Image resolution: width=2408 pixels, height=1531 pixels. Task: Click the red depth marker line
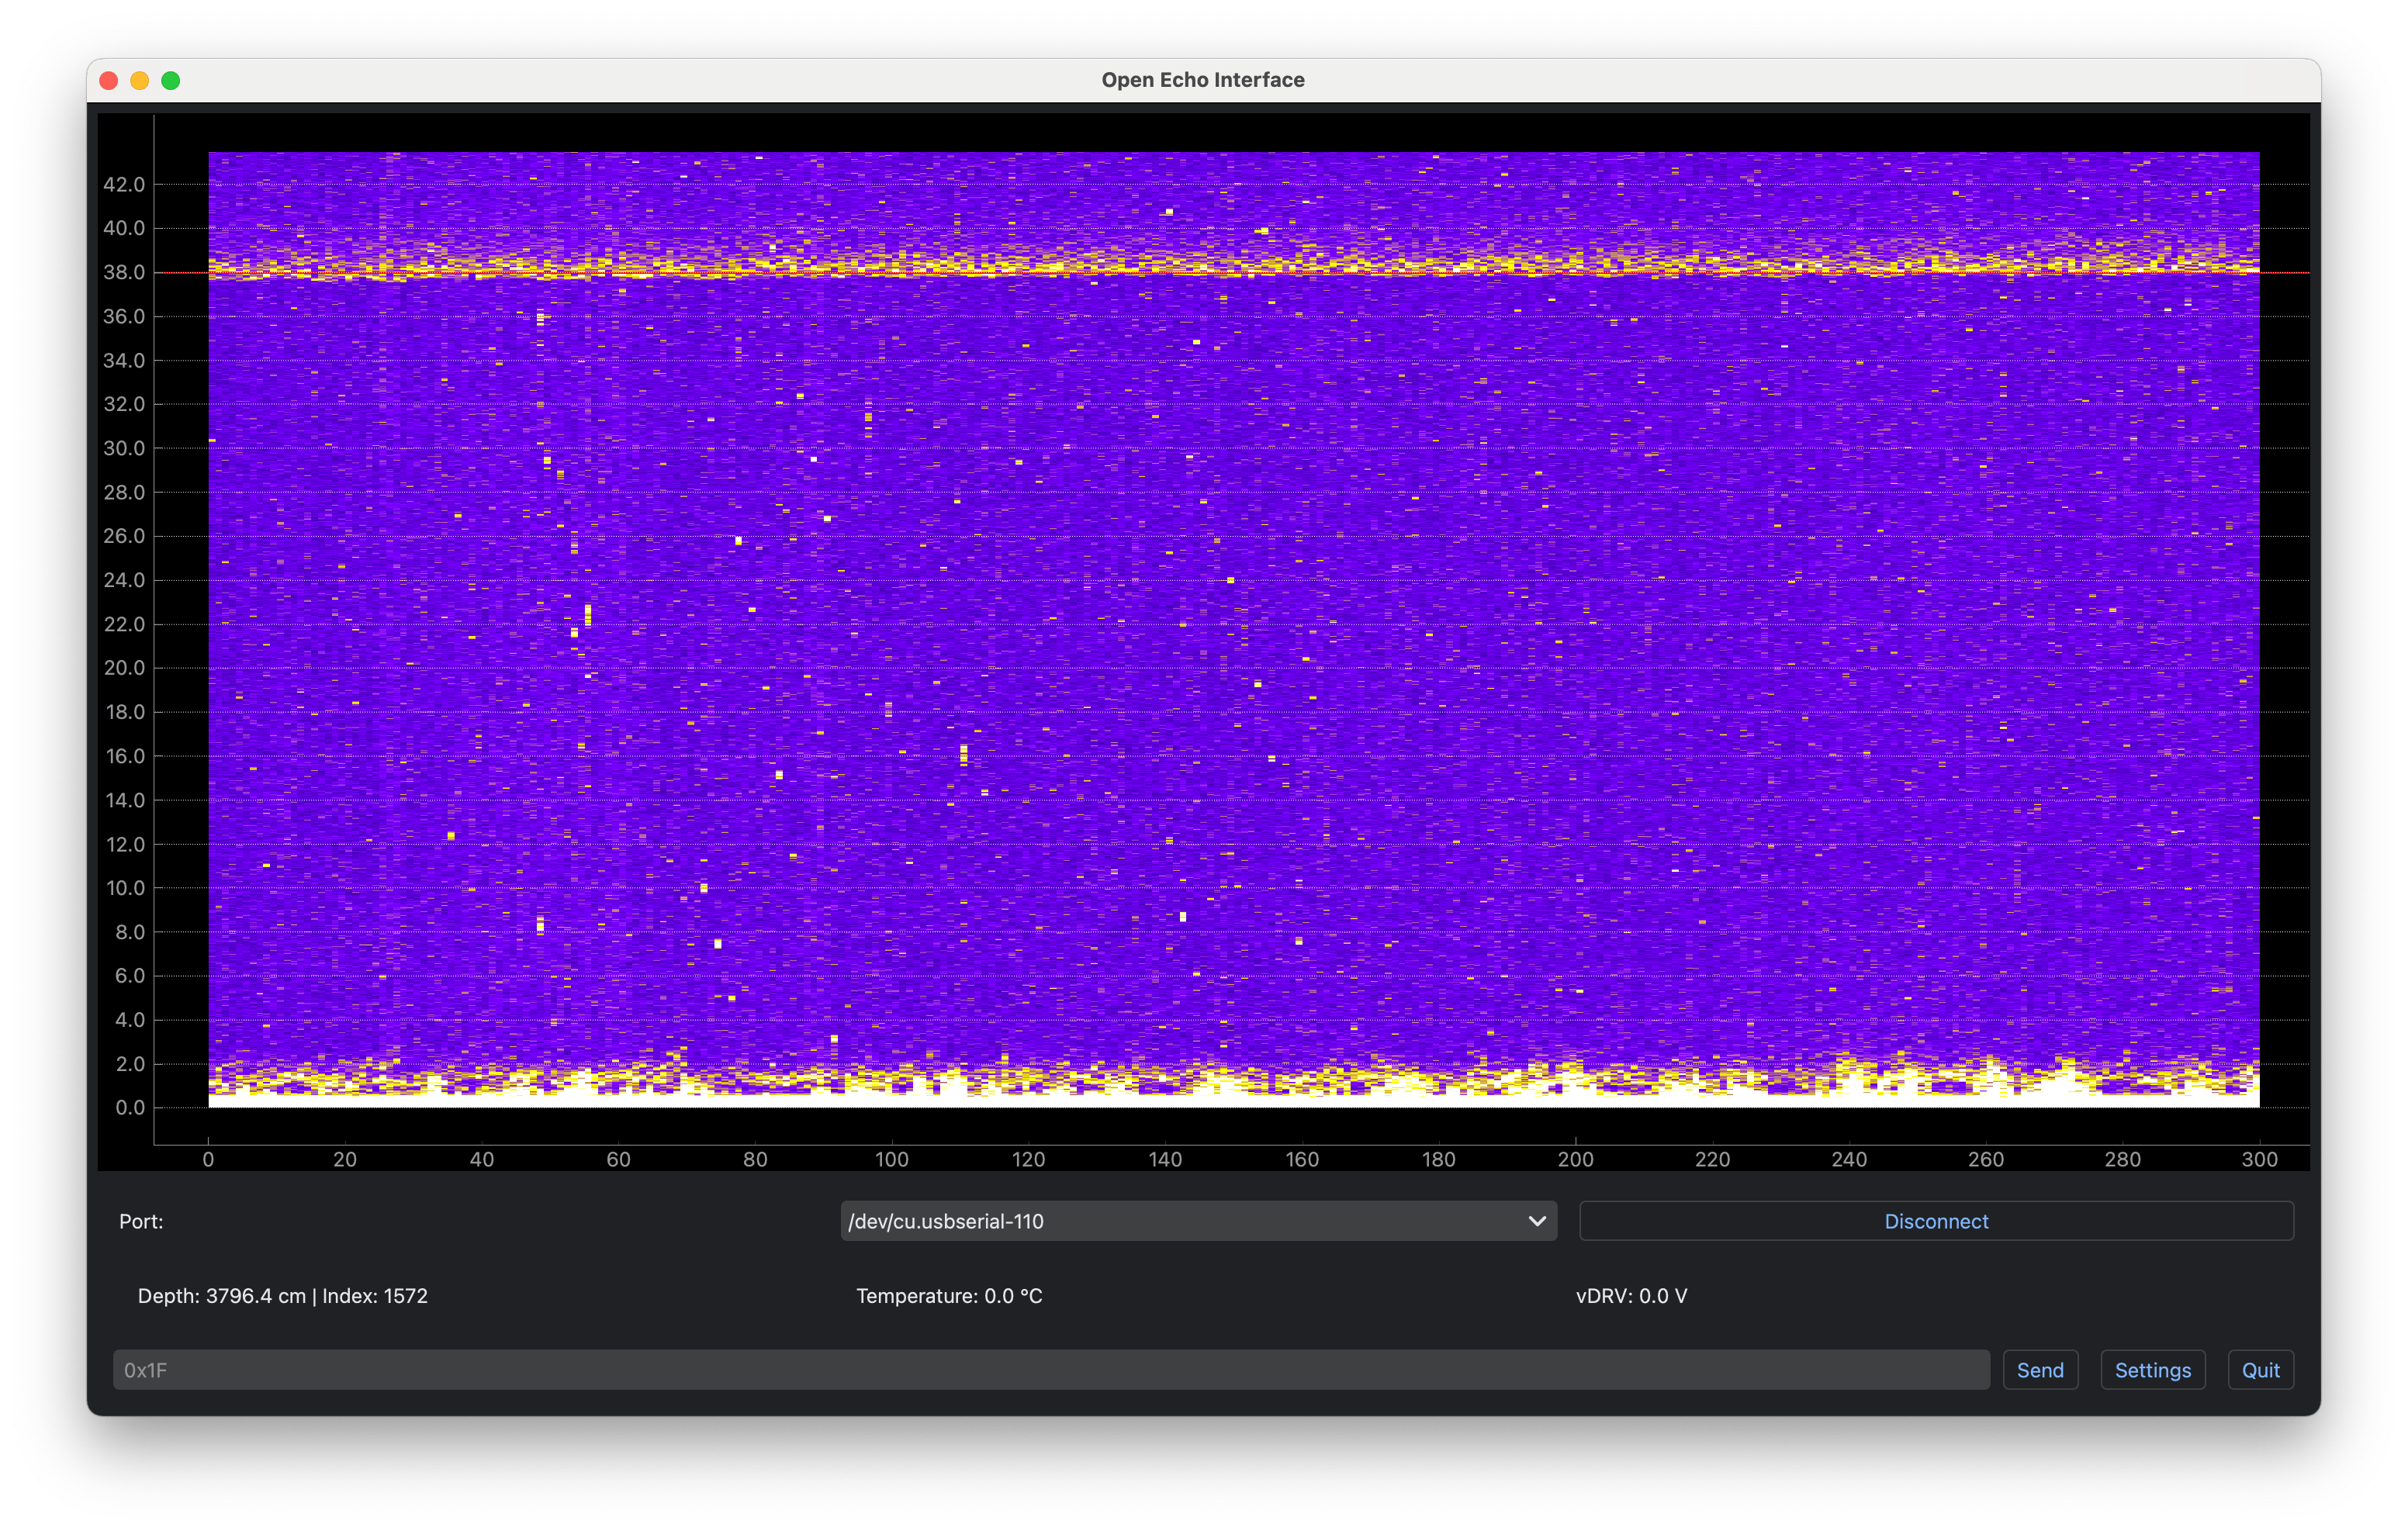click(x=1200, y=272)
